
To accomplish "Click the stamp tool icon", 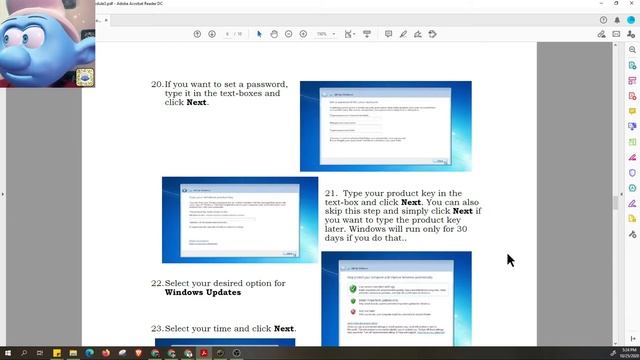I will 433,34.
